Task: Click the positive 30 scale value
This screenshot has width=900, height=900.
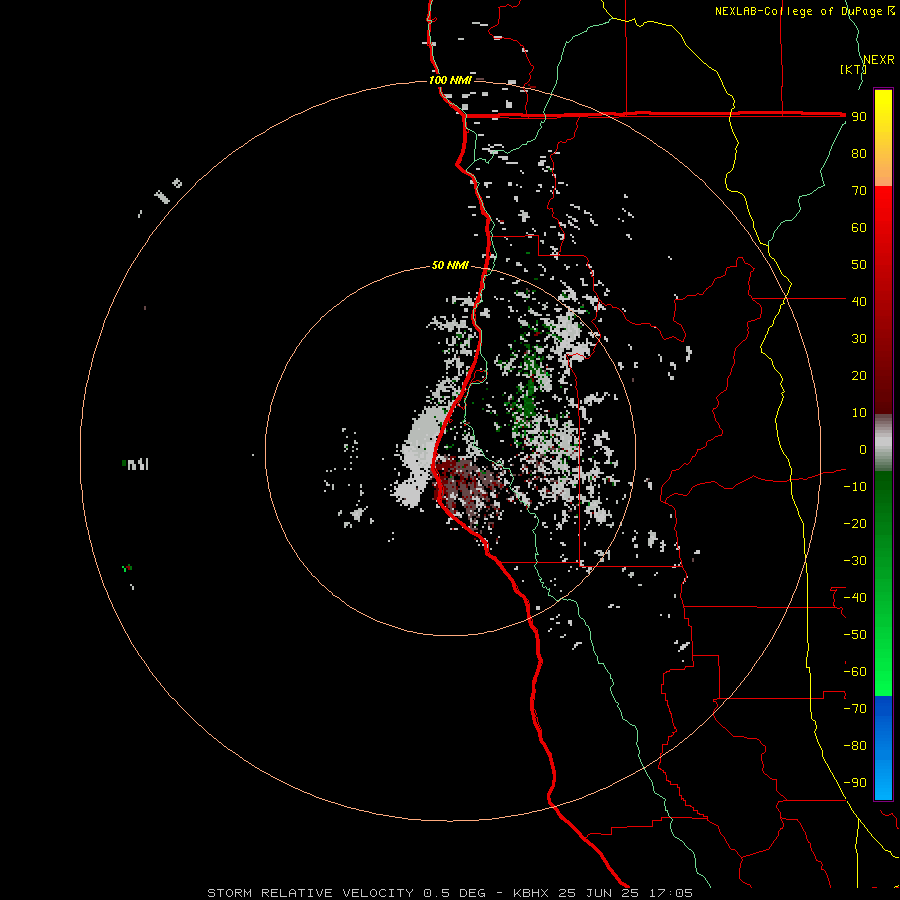Action: point(859,339)
